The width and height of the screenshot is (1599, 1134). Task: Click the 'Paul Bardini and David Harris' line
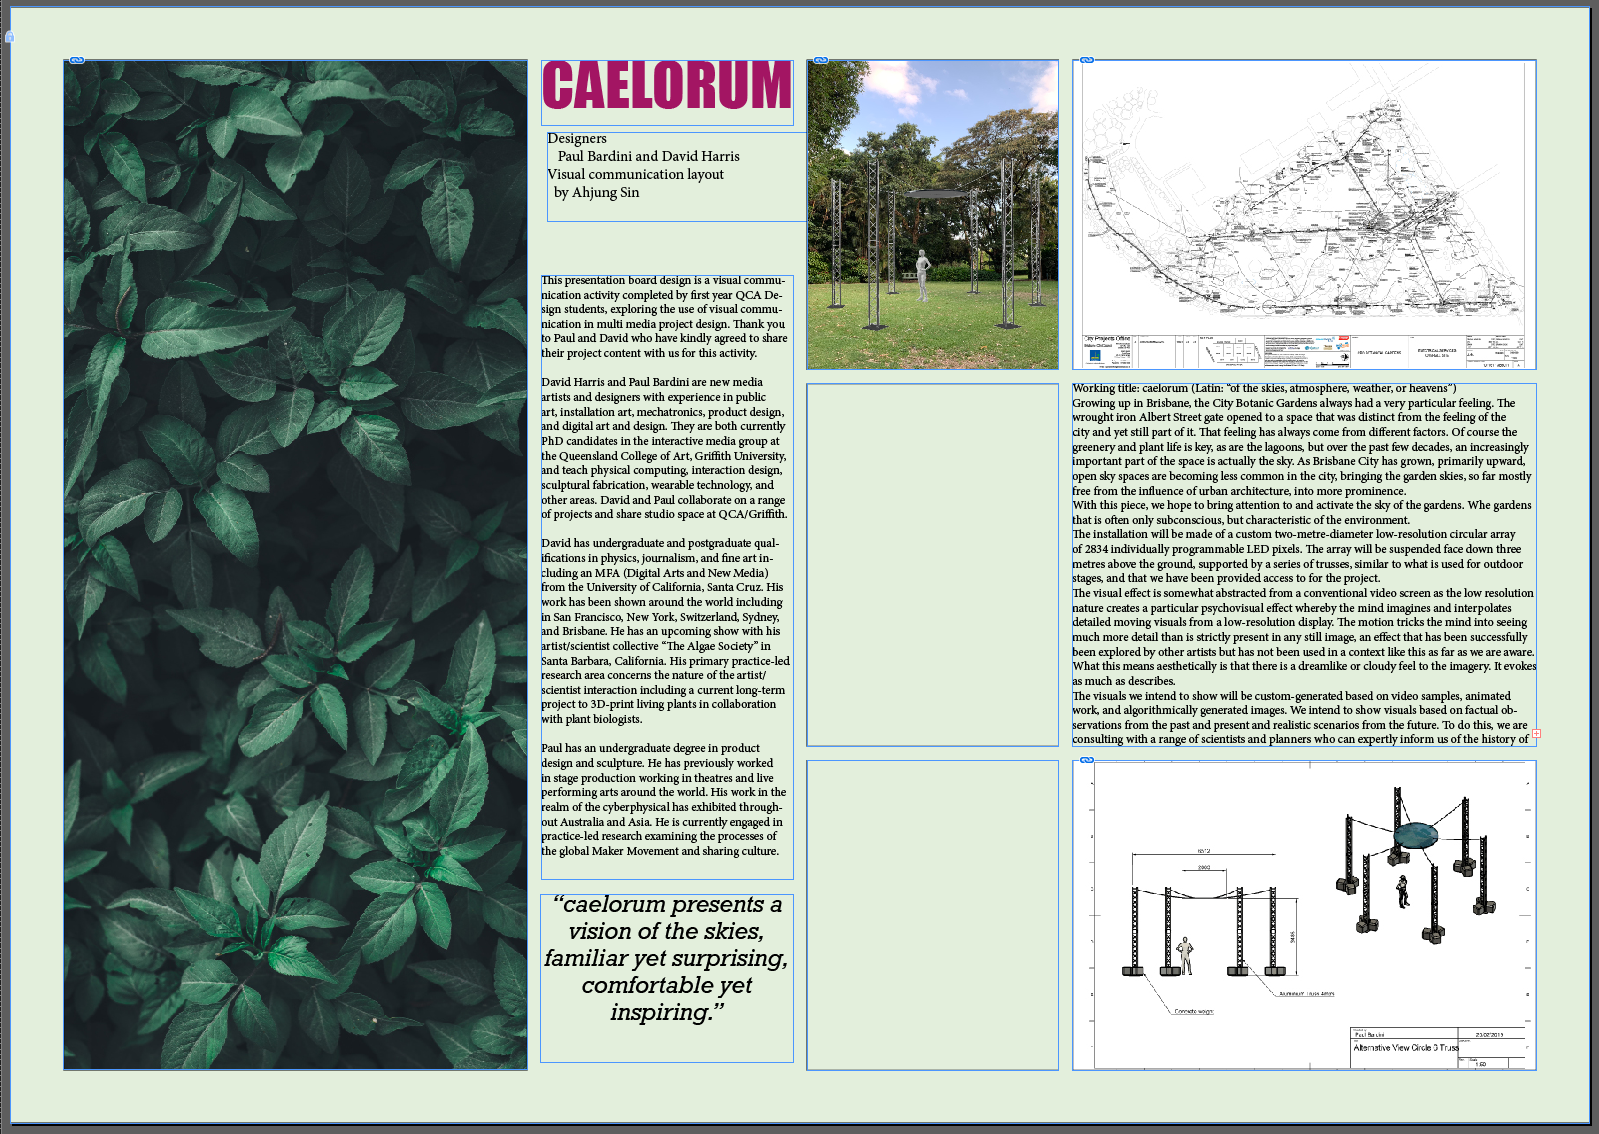point(649,157)
